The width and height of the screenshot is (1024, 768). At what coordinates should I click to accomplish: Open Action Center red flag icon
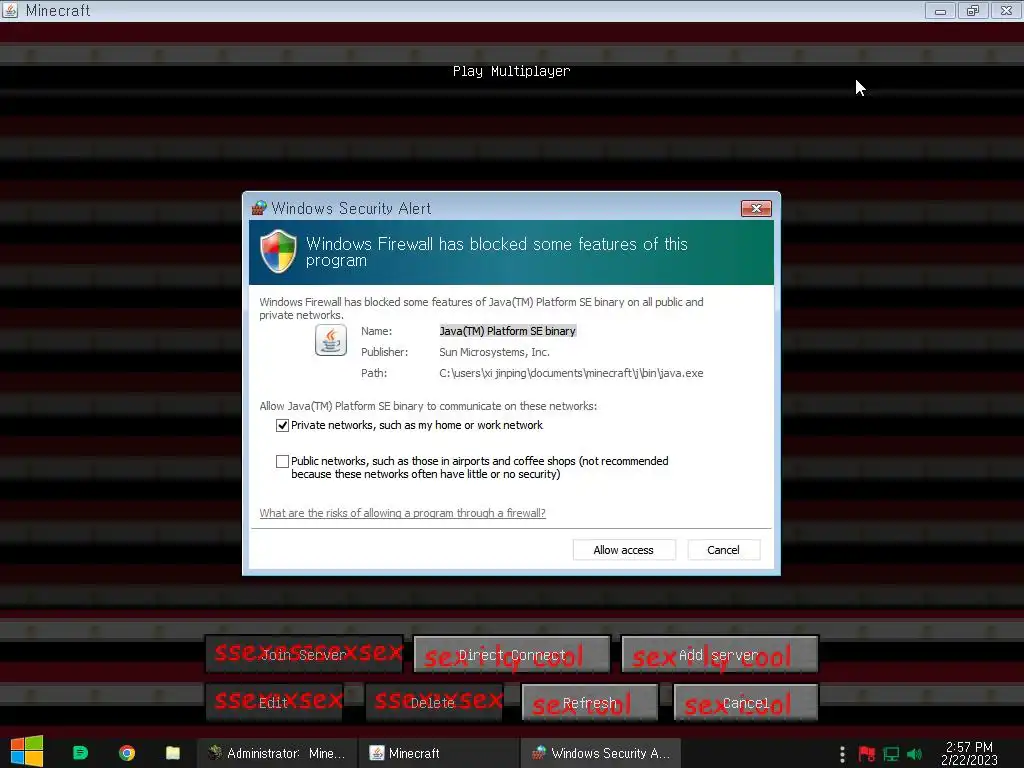867,754
